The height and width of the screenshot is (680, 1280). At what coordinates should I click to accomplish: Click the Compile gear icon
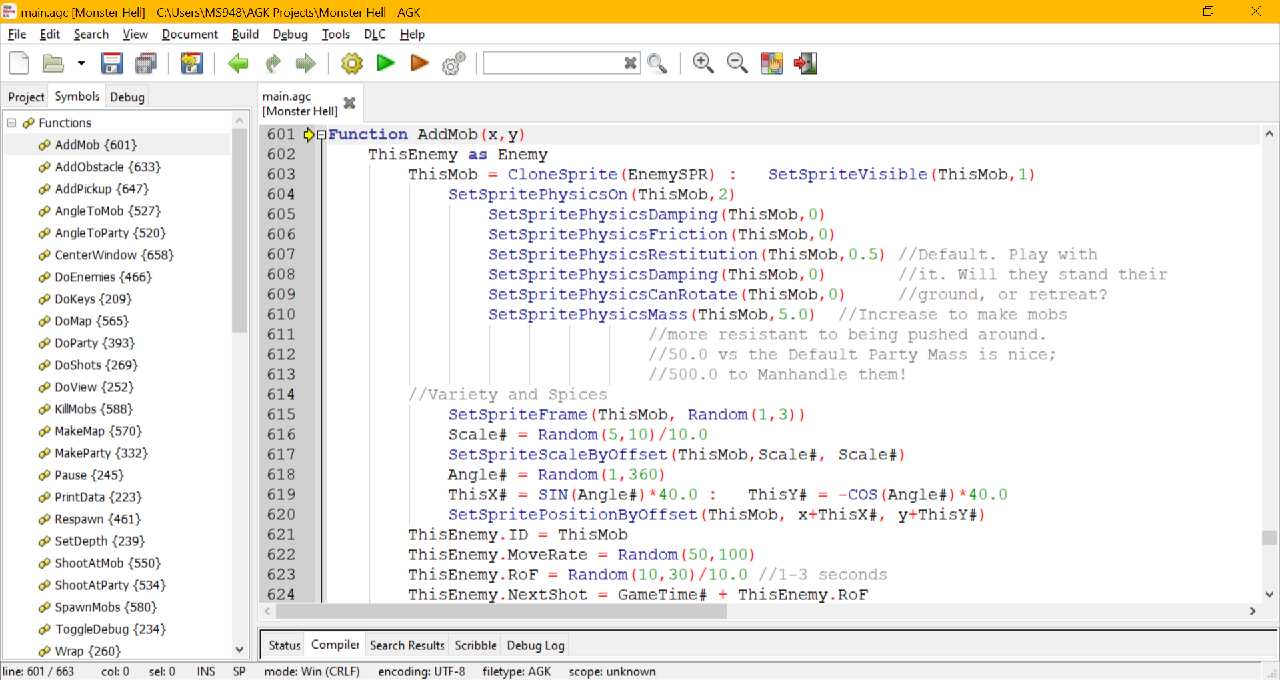[x=351, y=63]
